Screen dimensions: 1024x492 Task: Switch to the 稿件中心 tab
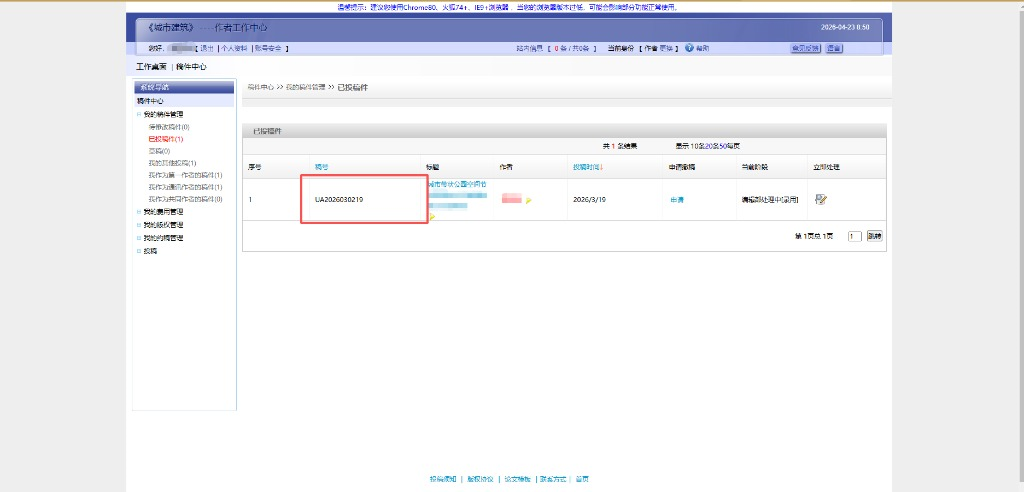pos(191,67)
